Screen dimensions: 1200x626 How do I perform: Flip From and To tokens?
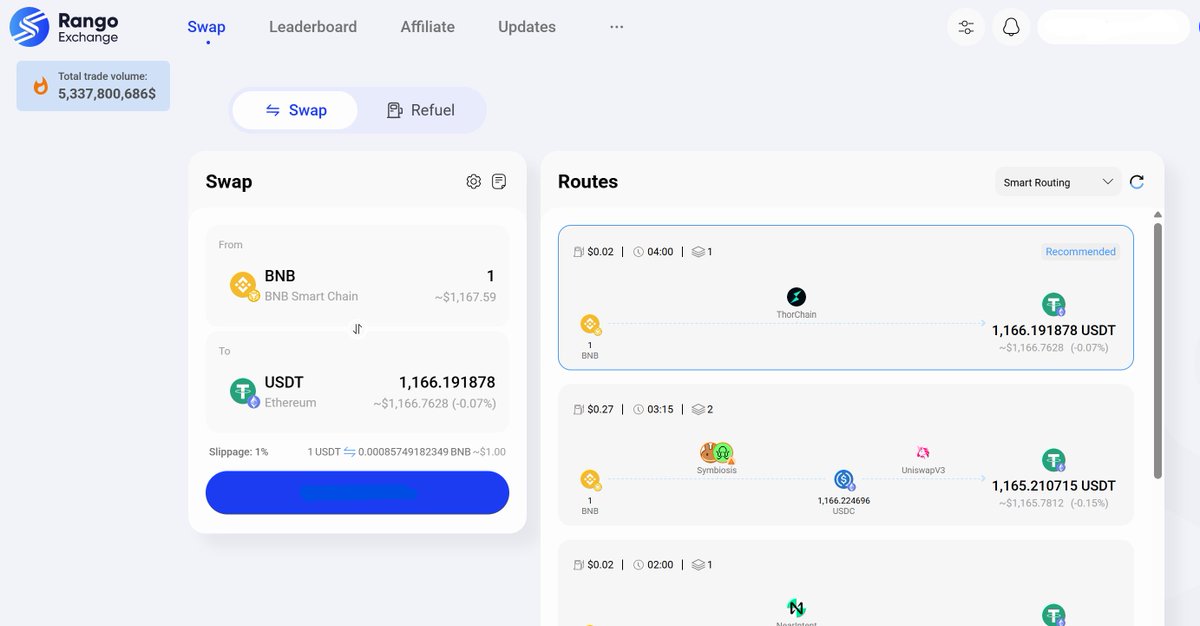(357, 328)
